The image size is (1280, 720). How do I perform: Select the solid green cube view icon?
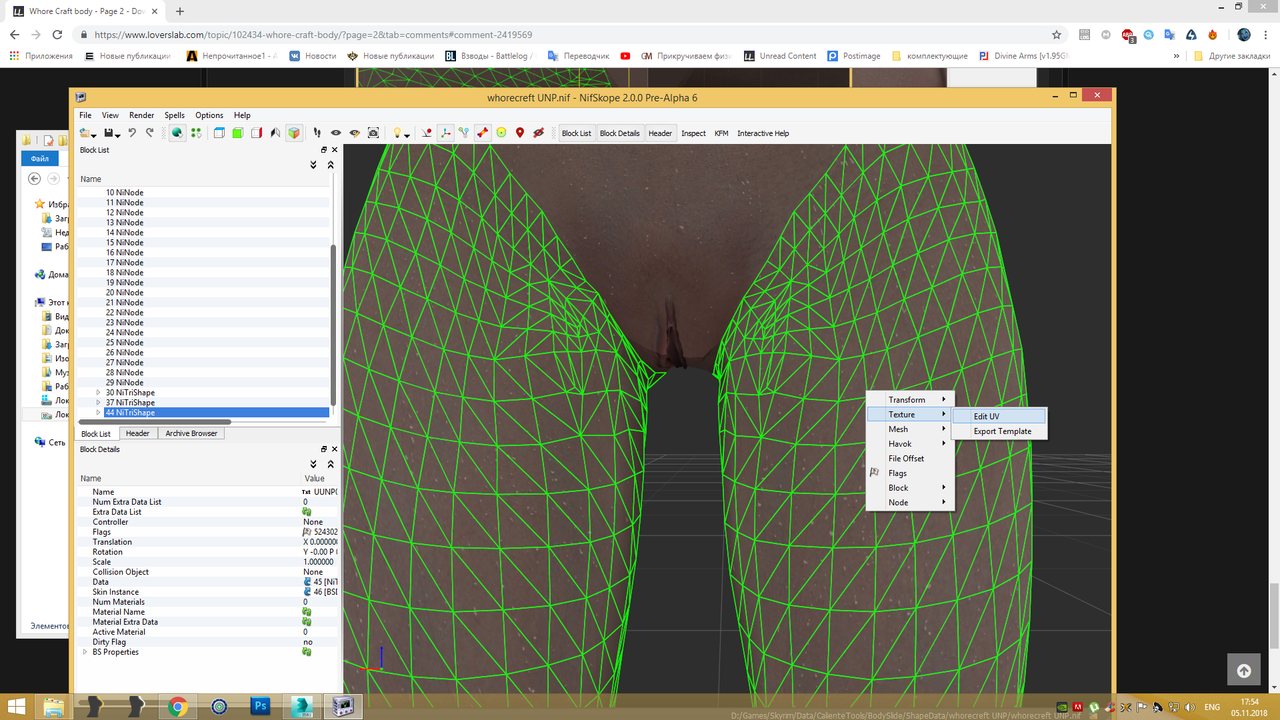click(238, 133)
